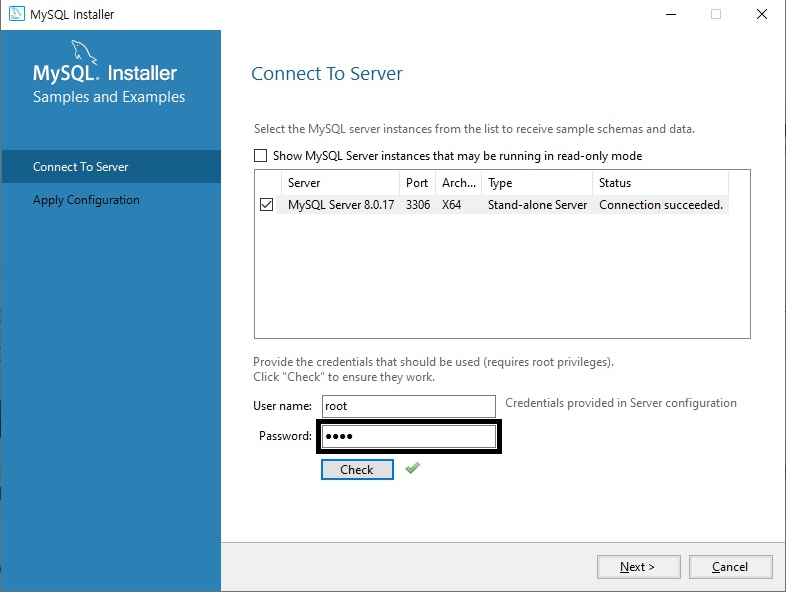Enable showing read-only mode server instances
The width and height of the screenshot is (786, 592).
click(260, 156)
